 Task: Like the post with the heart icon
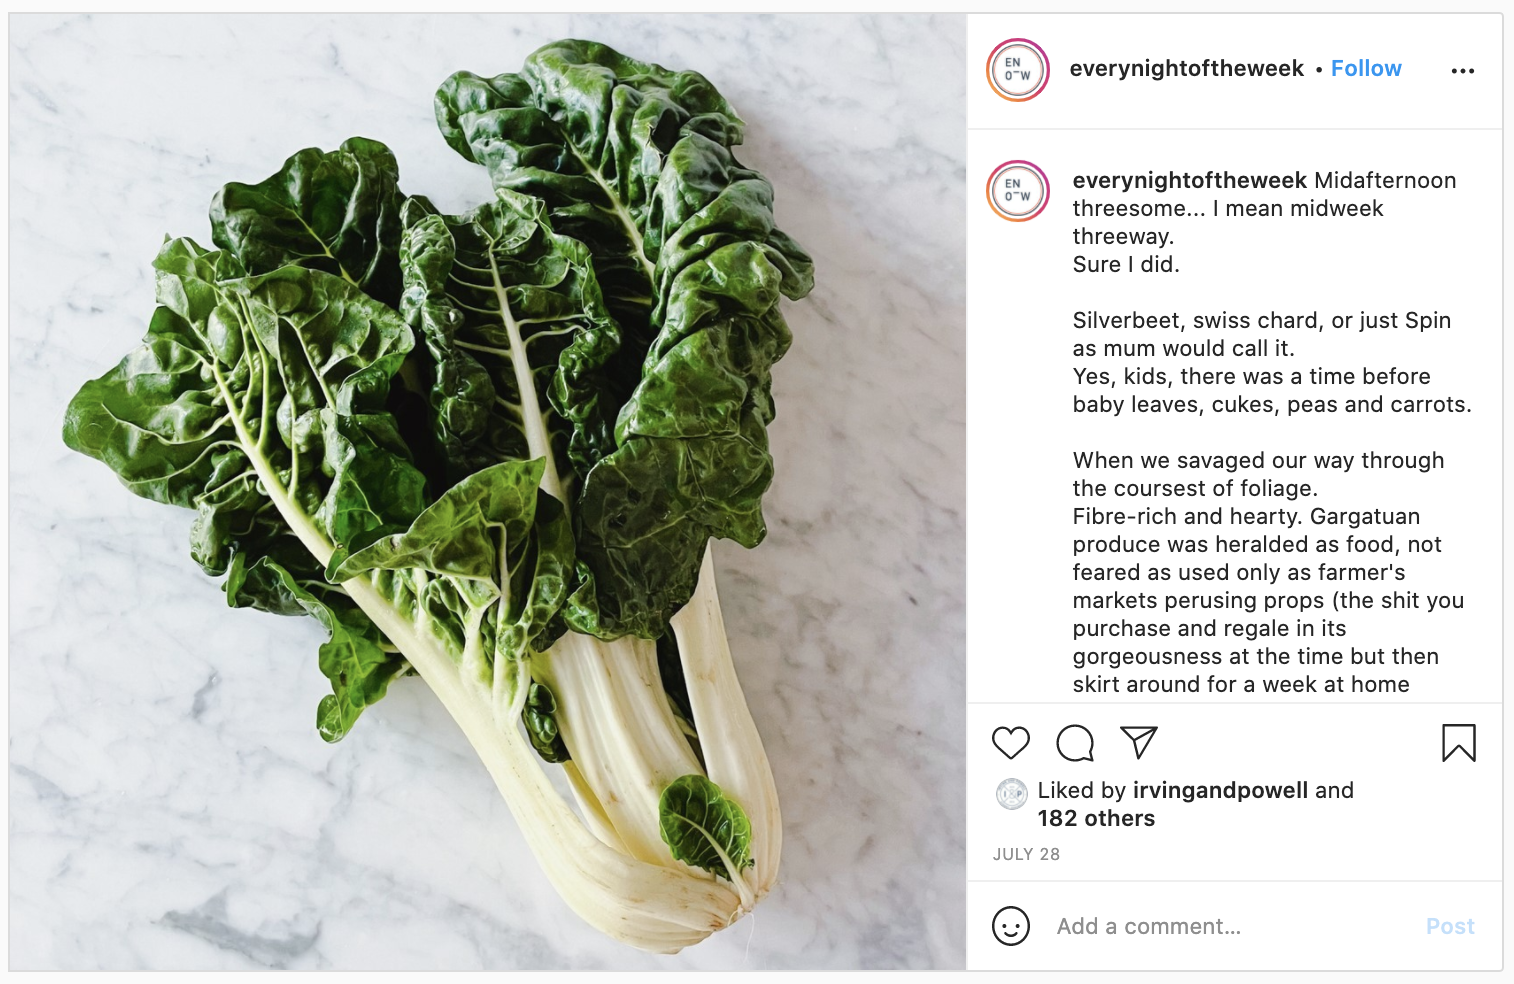tap(1010, 743)
